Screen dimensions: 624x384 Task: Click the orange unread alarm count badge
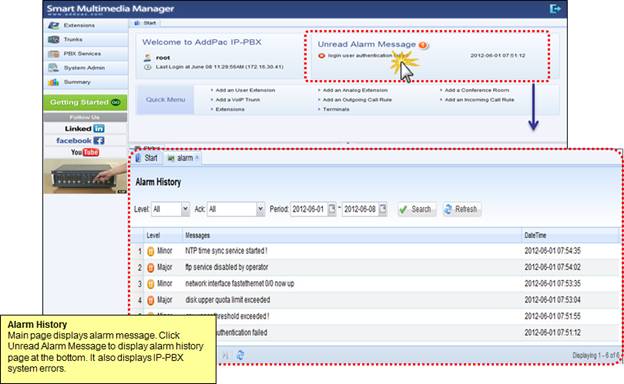click(423, 45)
